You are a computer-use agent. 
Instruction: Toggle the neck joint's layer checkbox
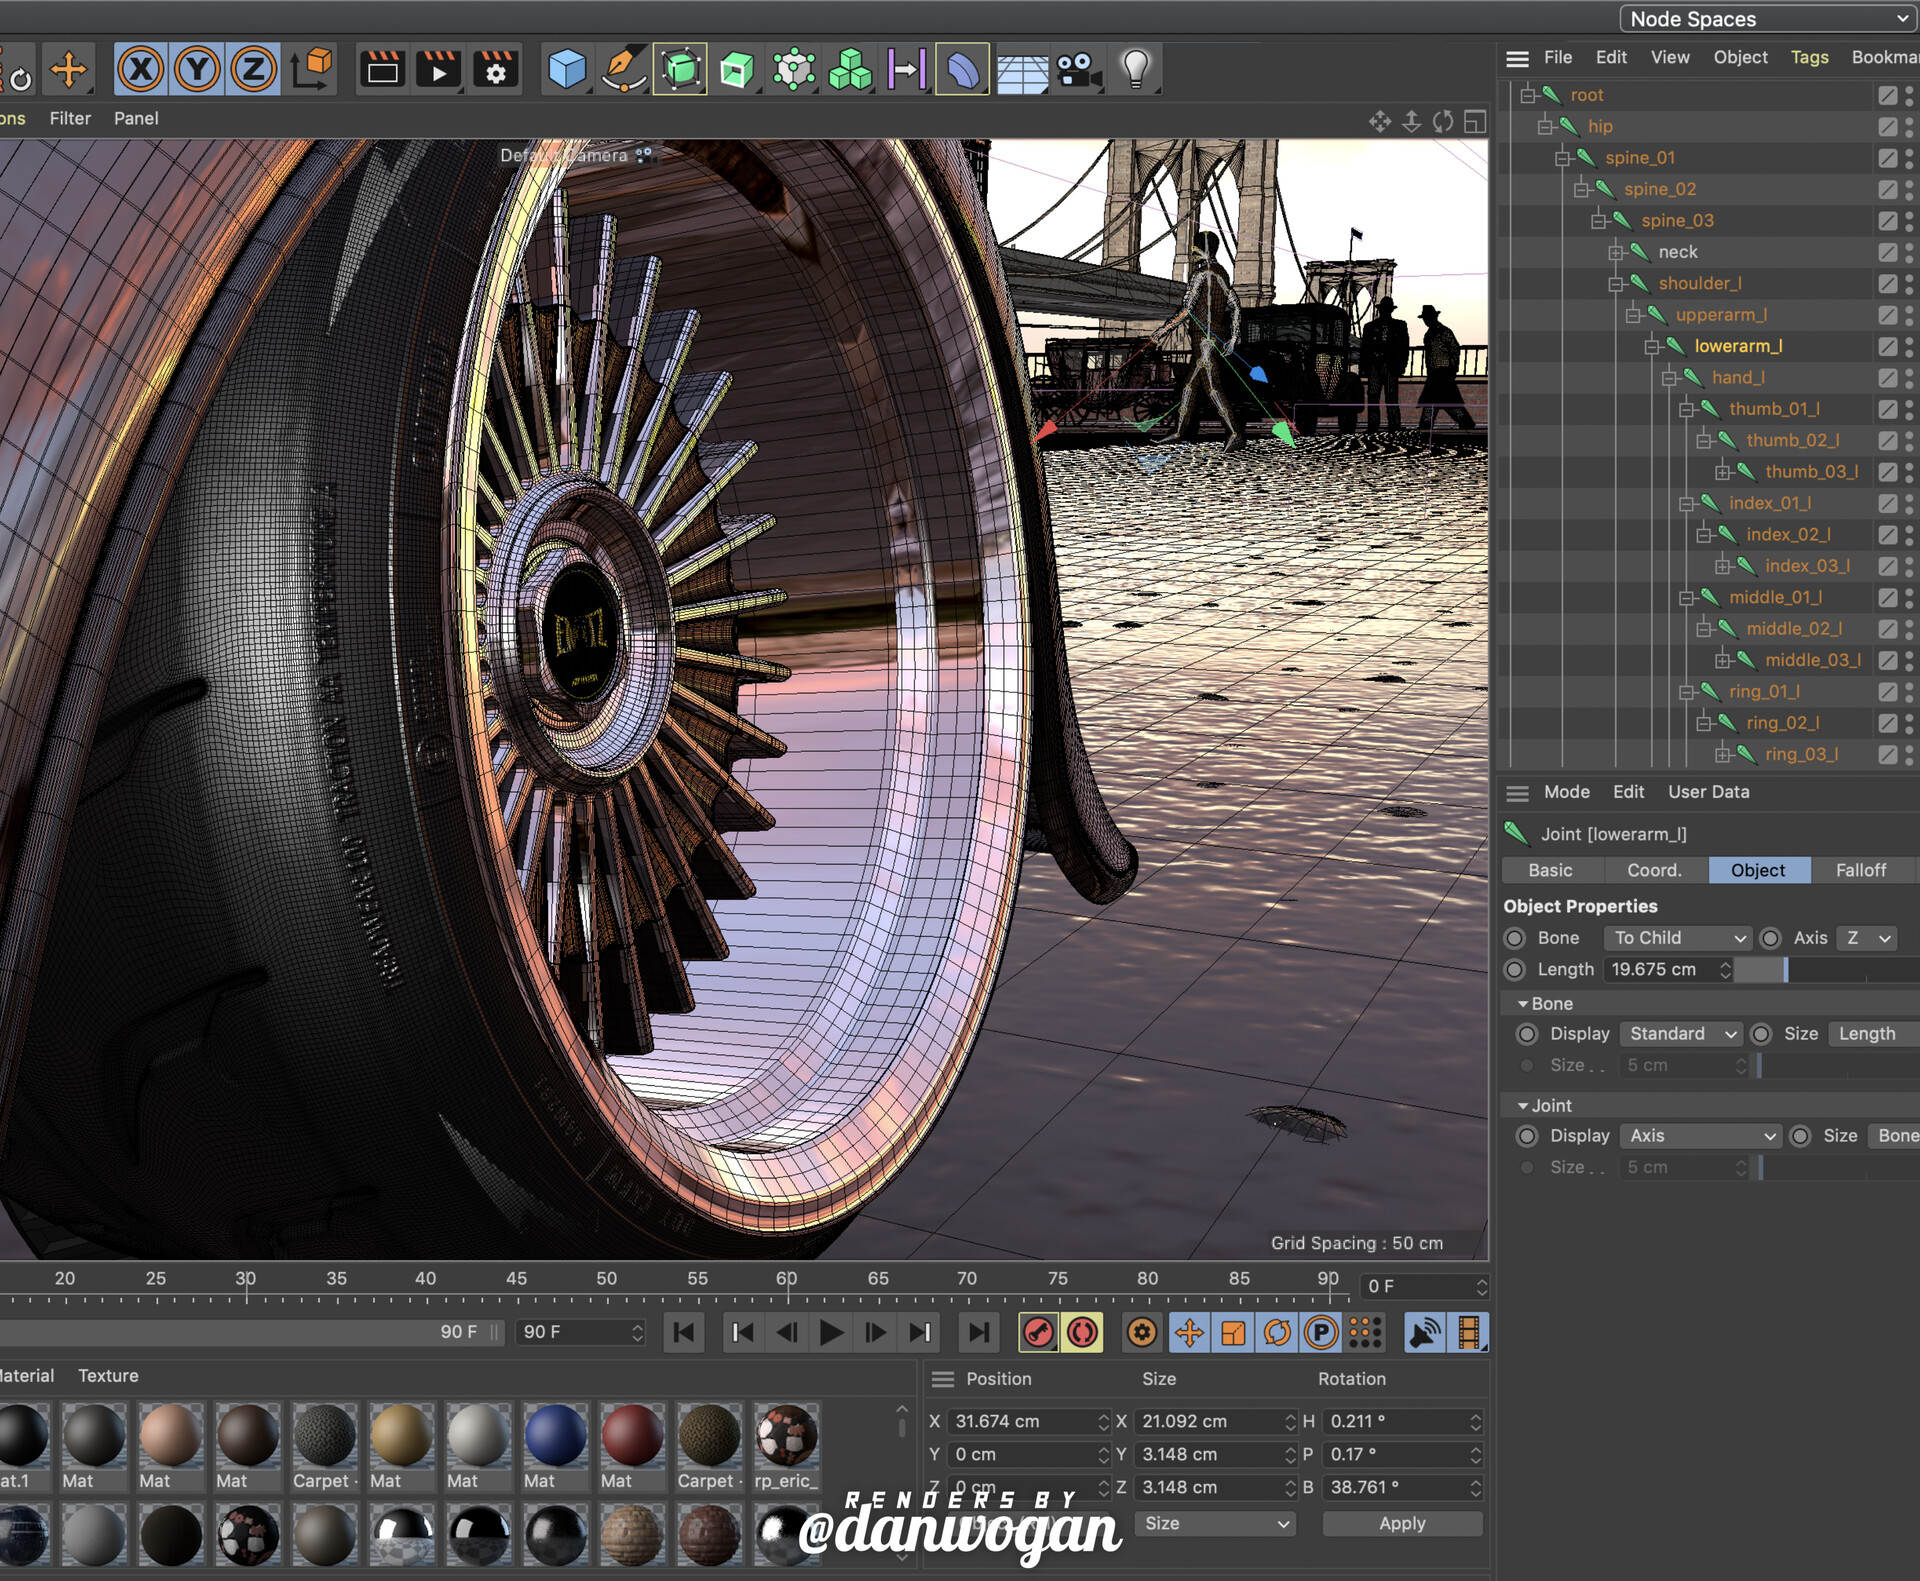pos(1887,253)
